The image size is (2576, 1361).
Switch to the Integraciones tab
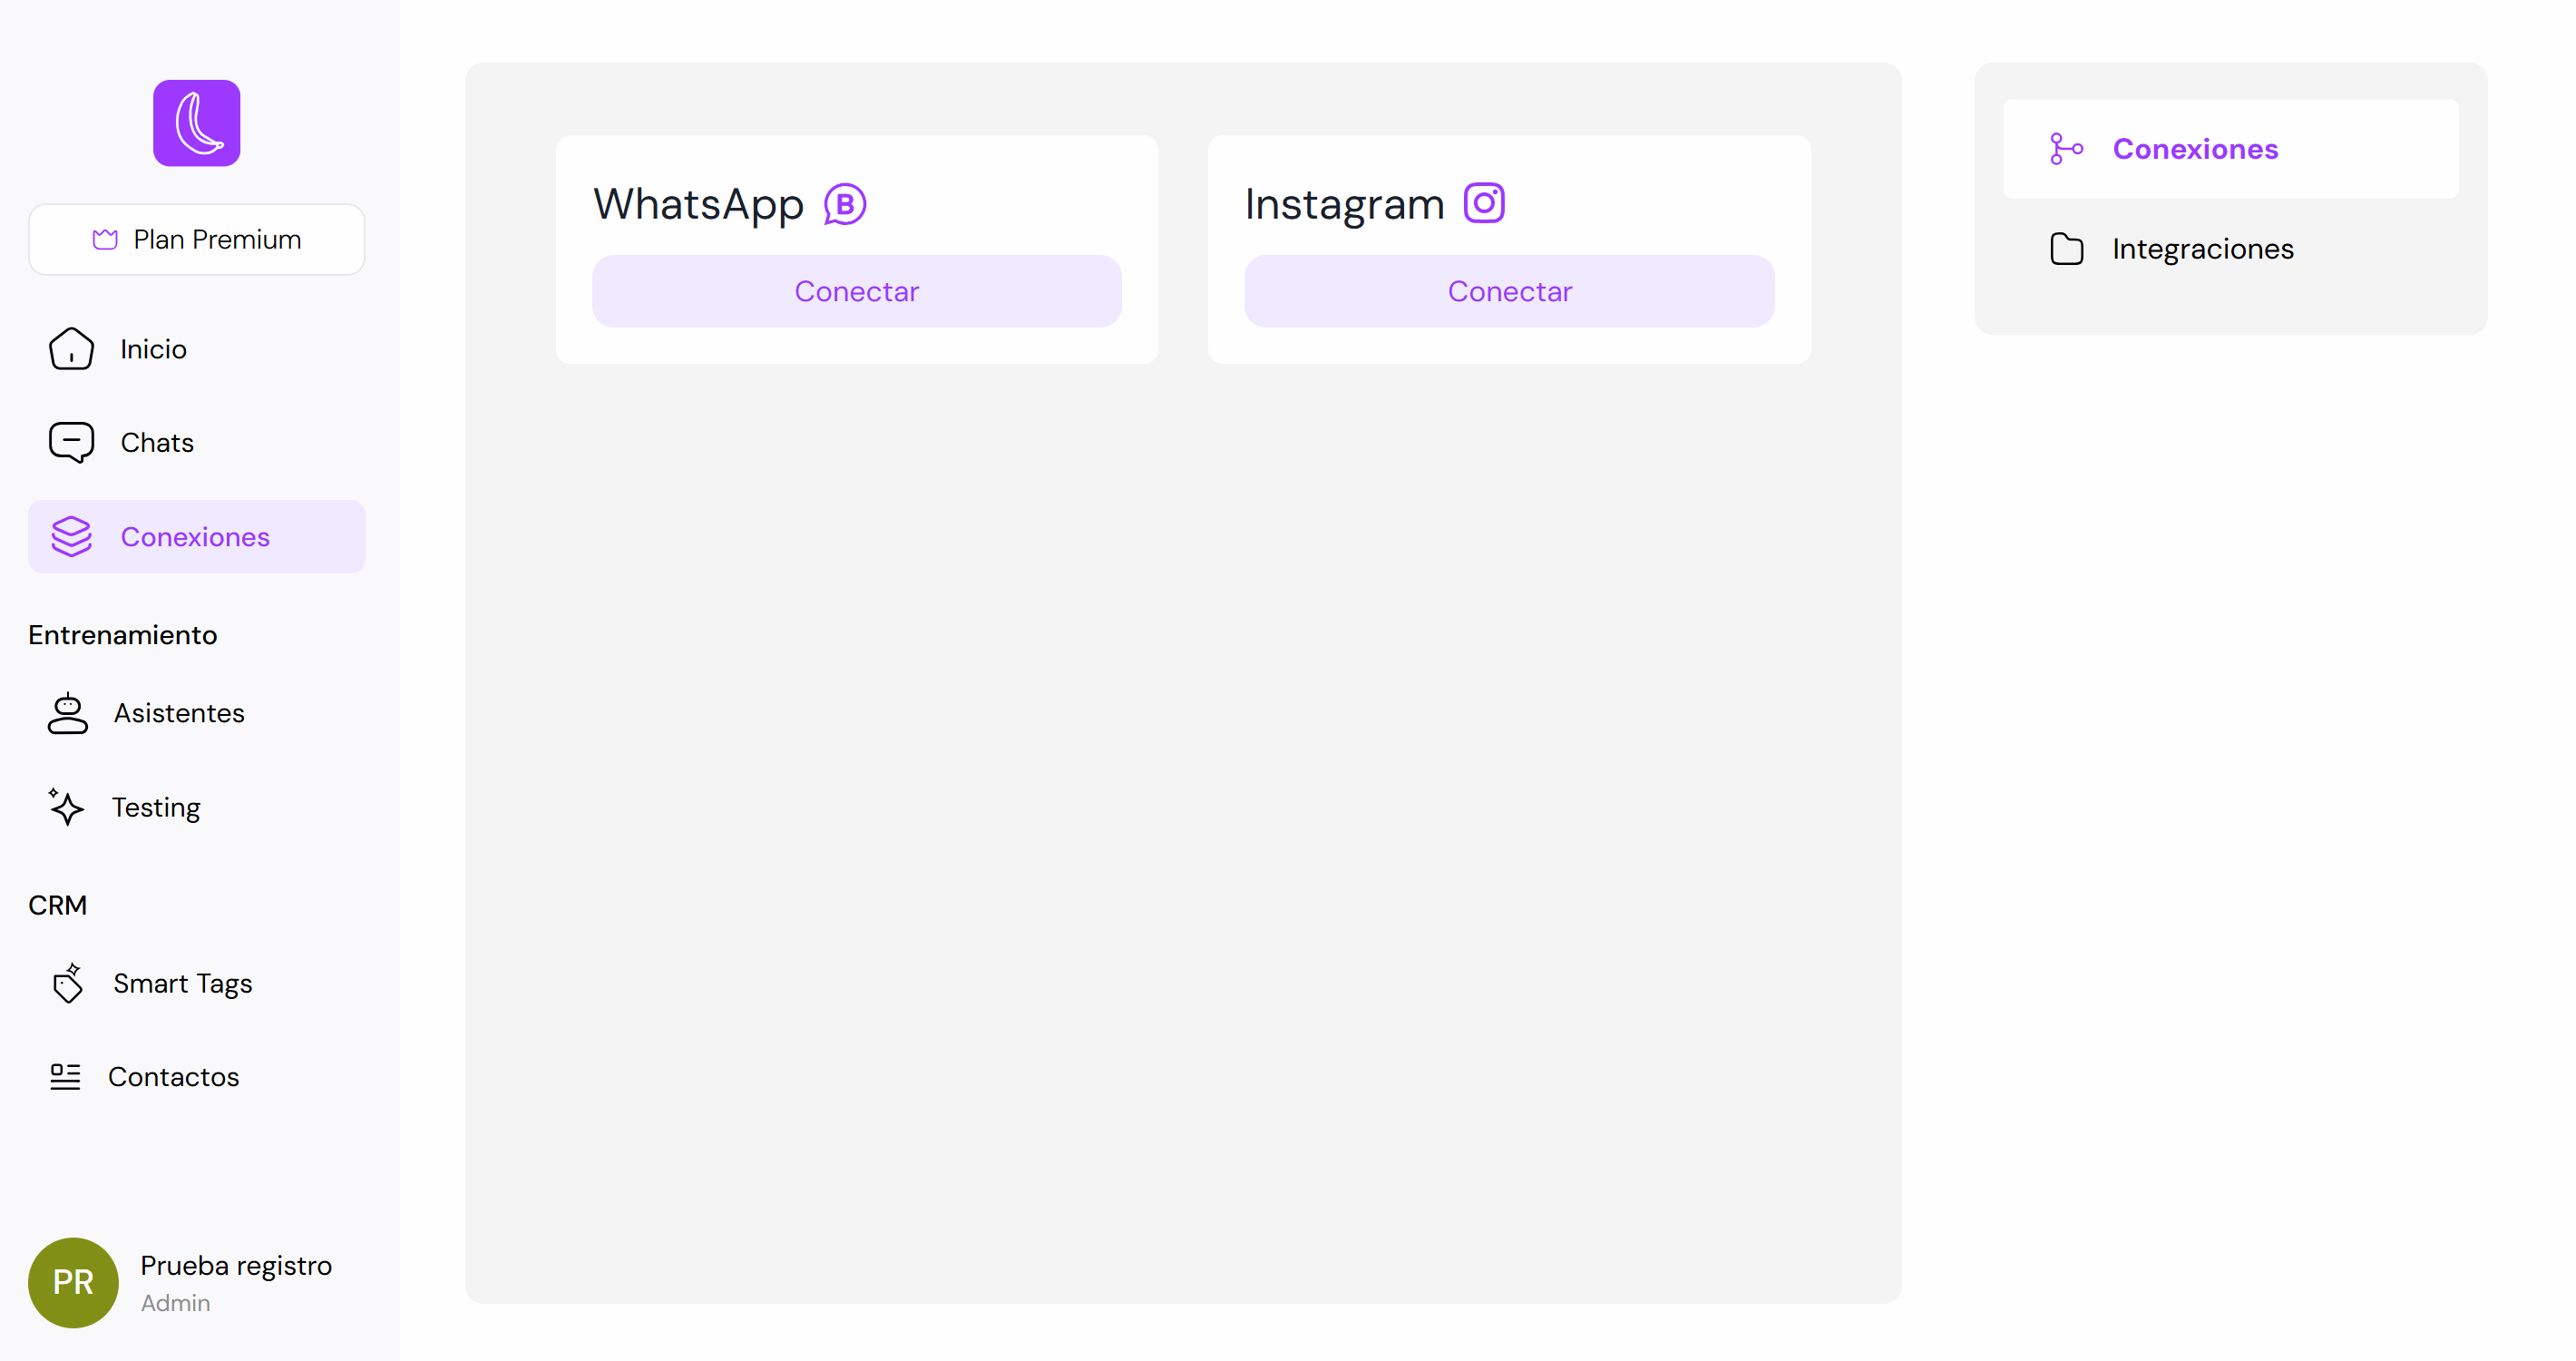pos(2201,249)
